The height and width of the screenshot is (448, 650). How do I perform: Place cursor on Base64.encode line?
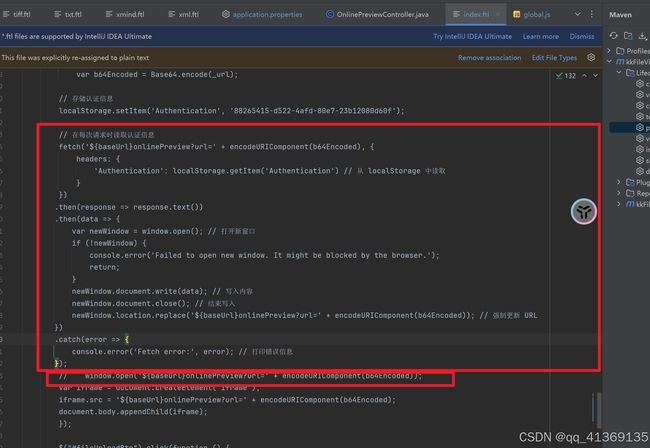157,75
